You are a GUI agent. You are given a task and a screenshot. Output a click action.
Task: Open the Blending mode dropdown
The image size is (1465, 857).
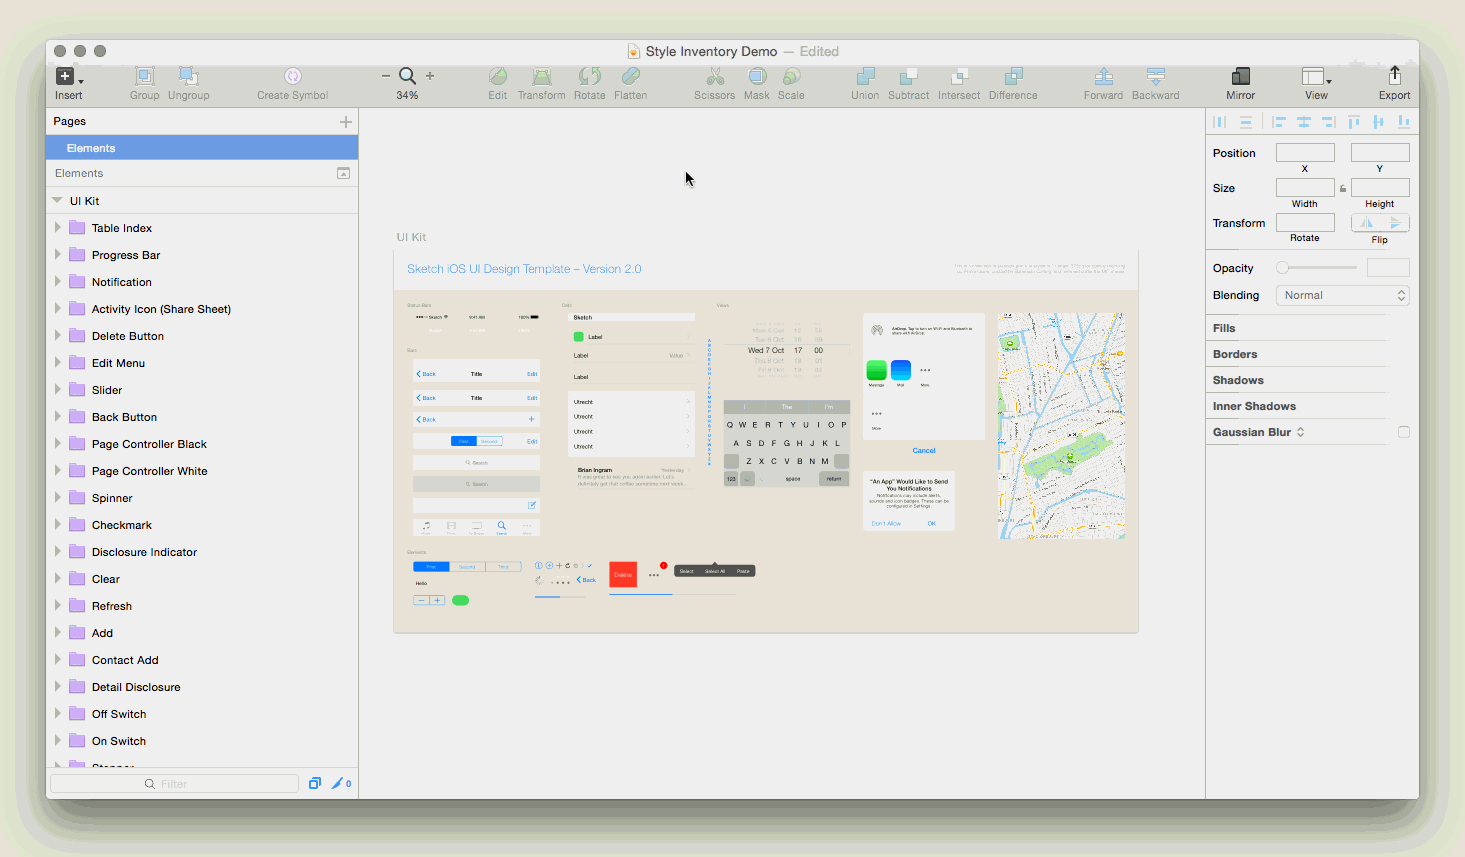click(1342, 295)
